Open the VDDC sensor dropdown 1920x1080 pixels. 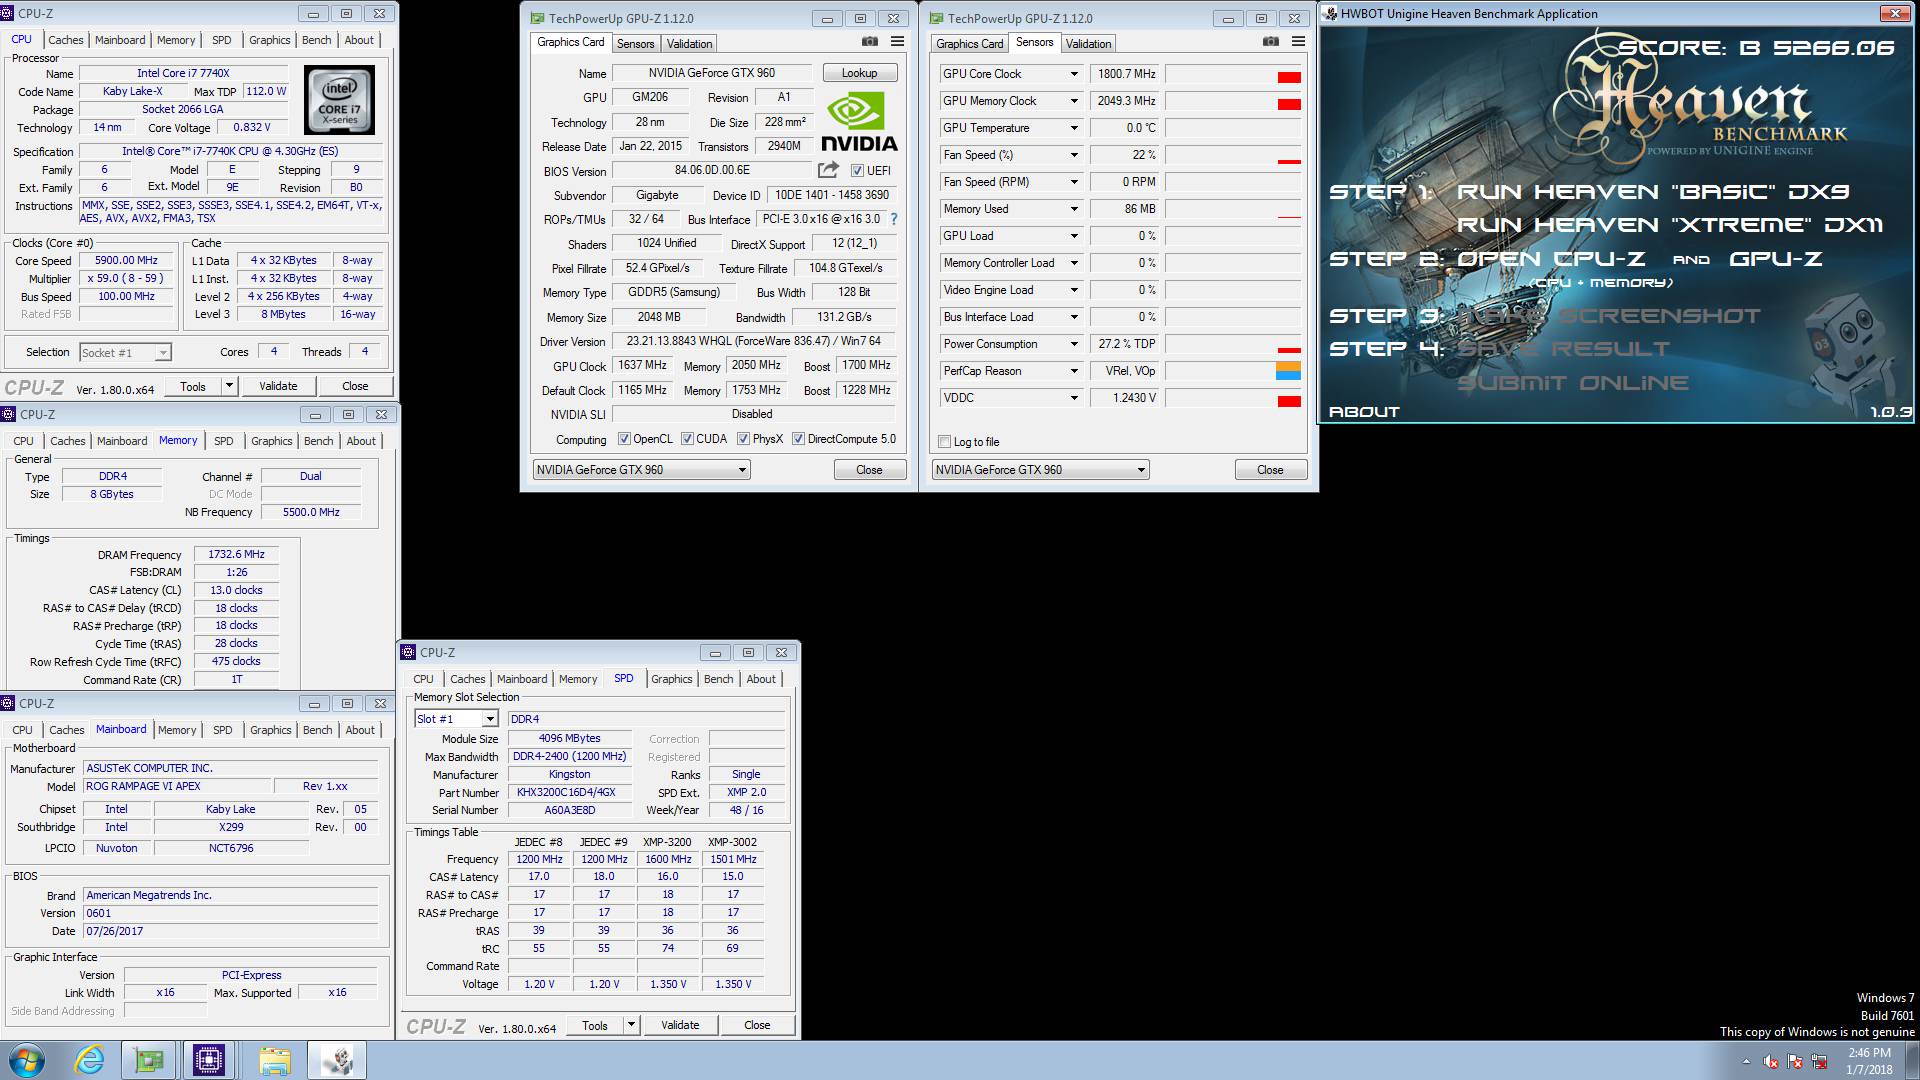point(1074,398)
